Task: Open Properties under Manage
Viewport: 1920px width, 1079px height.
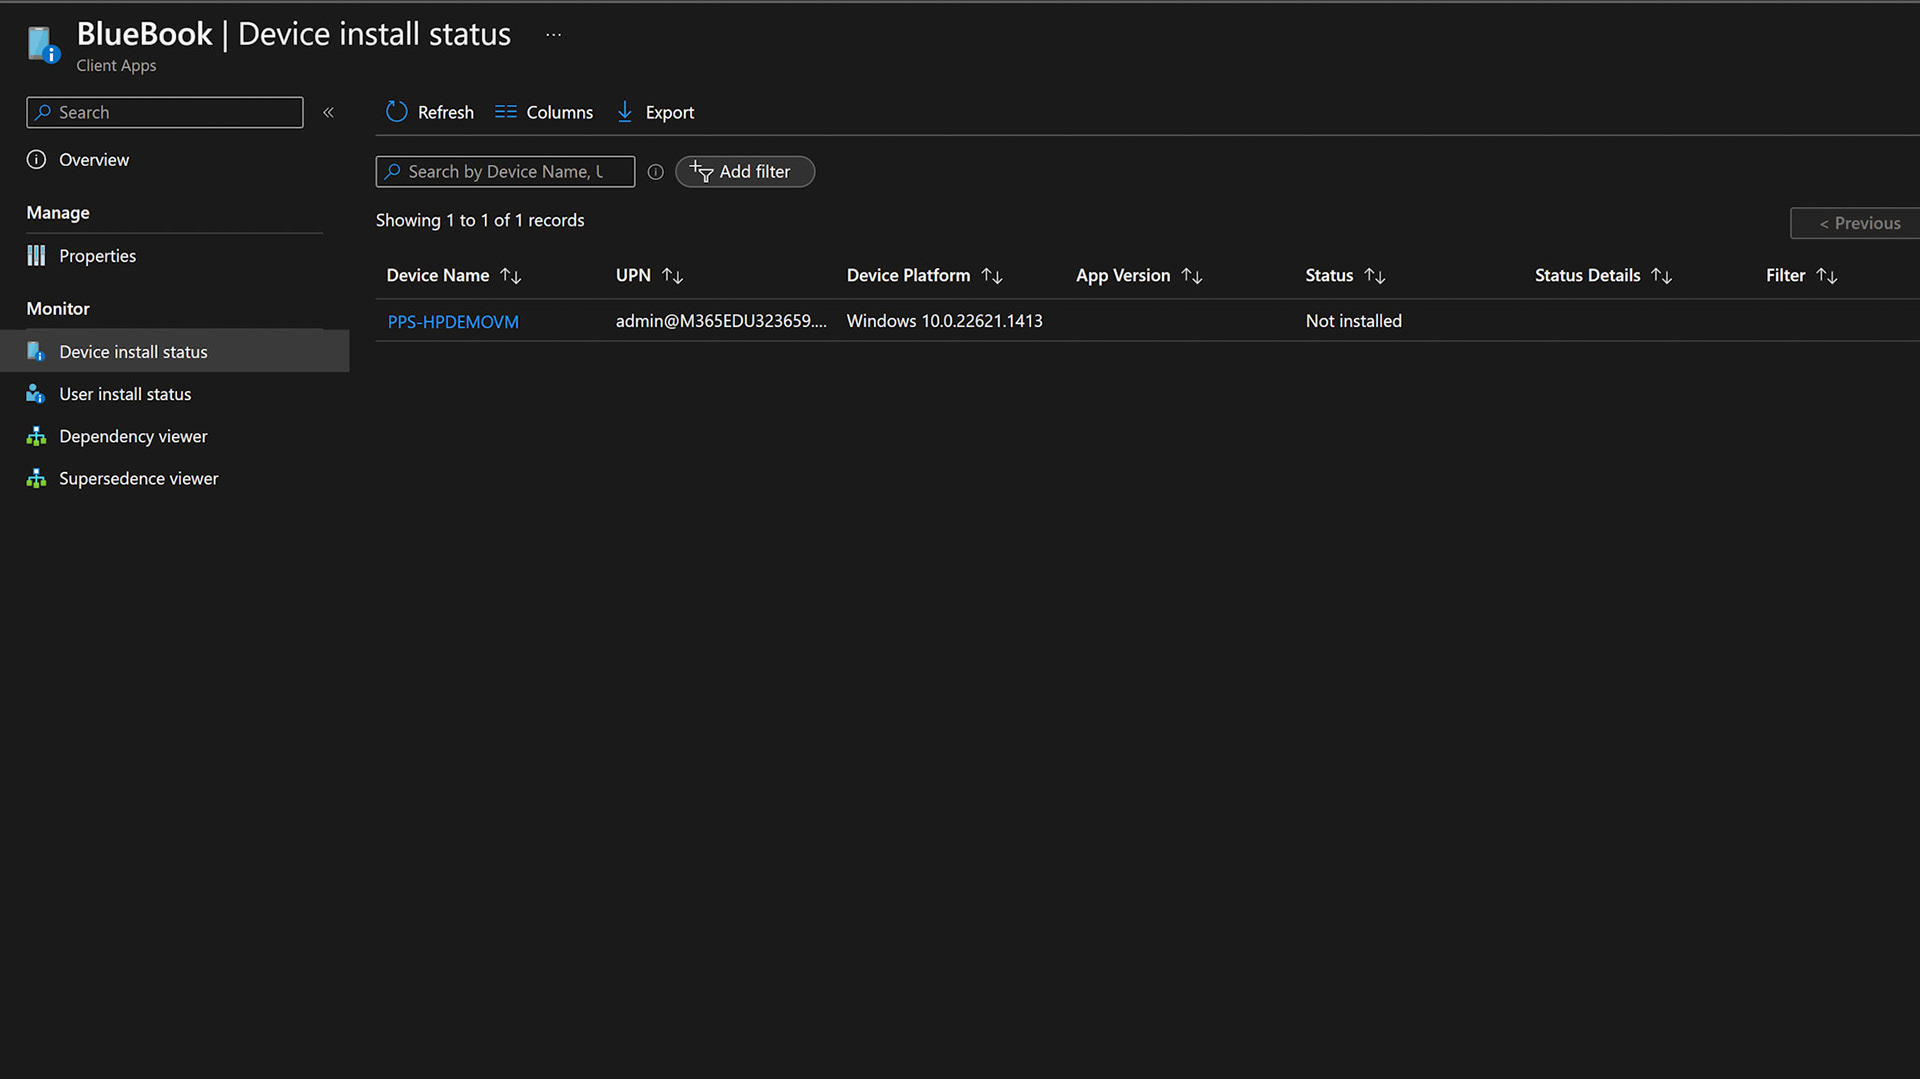Action: pos(97,256)
